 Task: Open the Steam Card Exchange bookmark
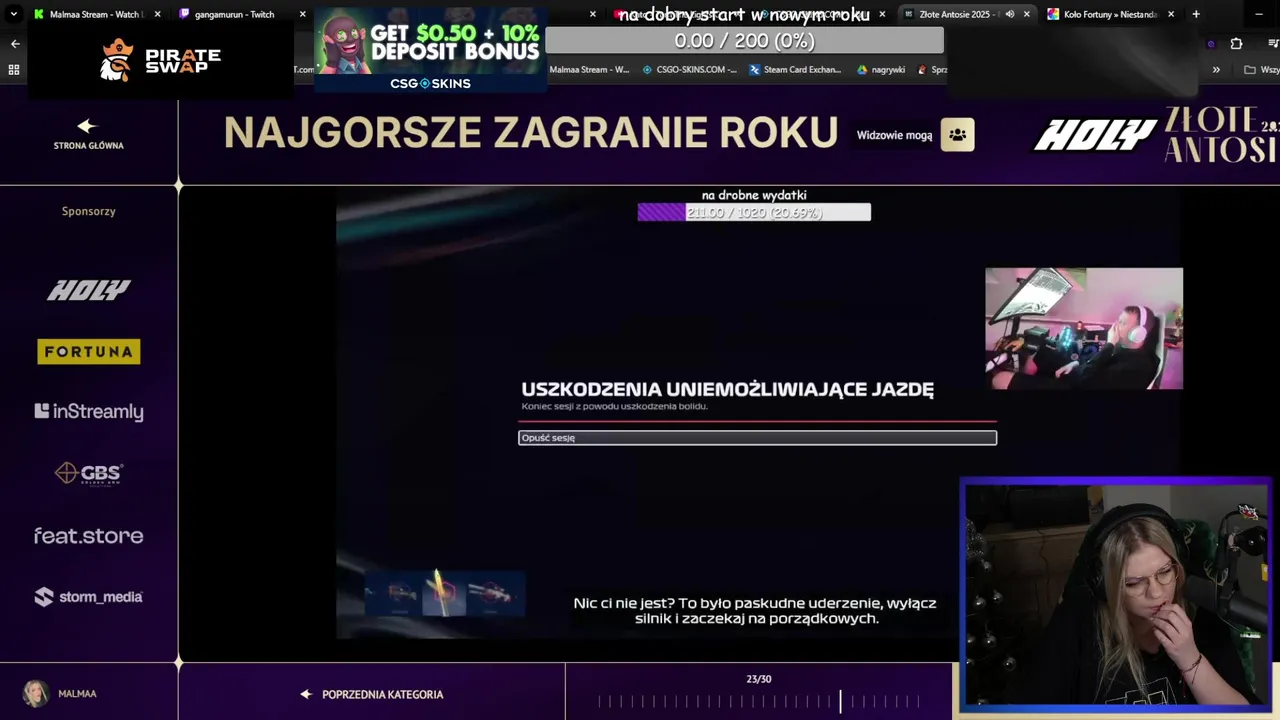coord(795,70)
